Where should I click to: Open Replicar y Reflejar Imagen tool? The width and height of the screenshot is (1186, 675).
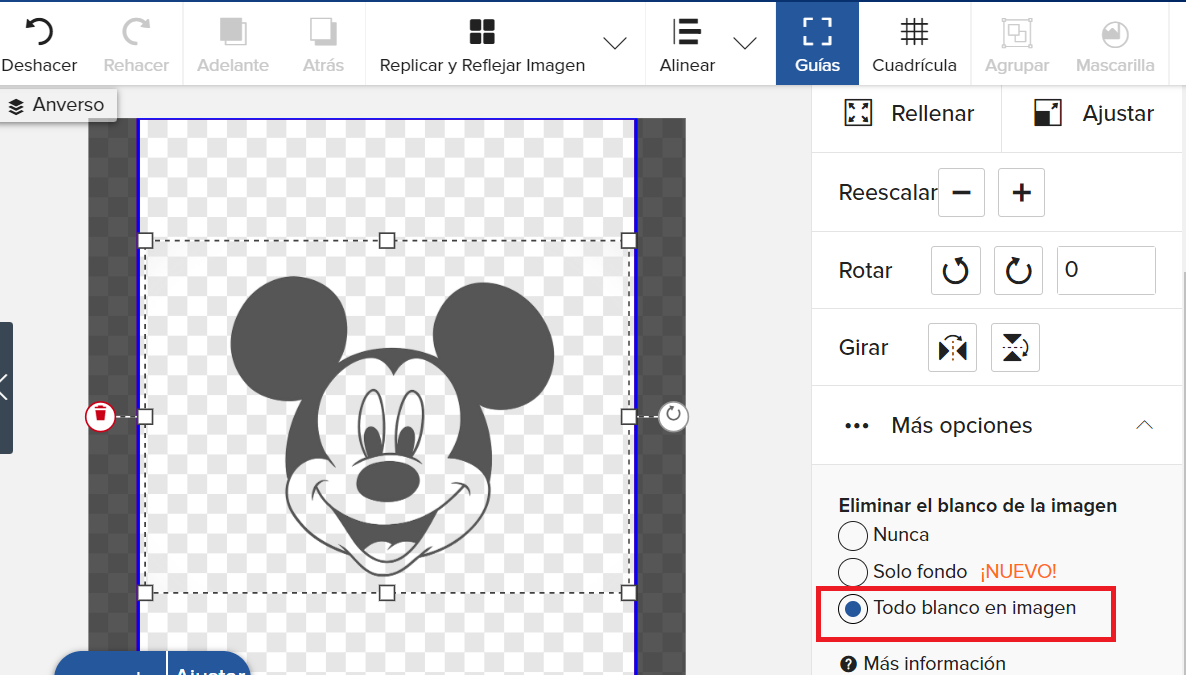482,44
